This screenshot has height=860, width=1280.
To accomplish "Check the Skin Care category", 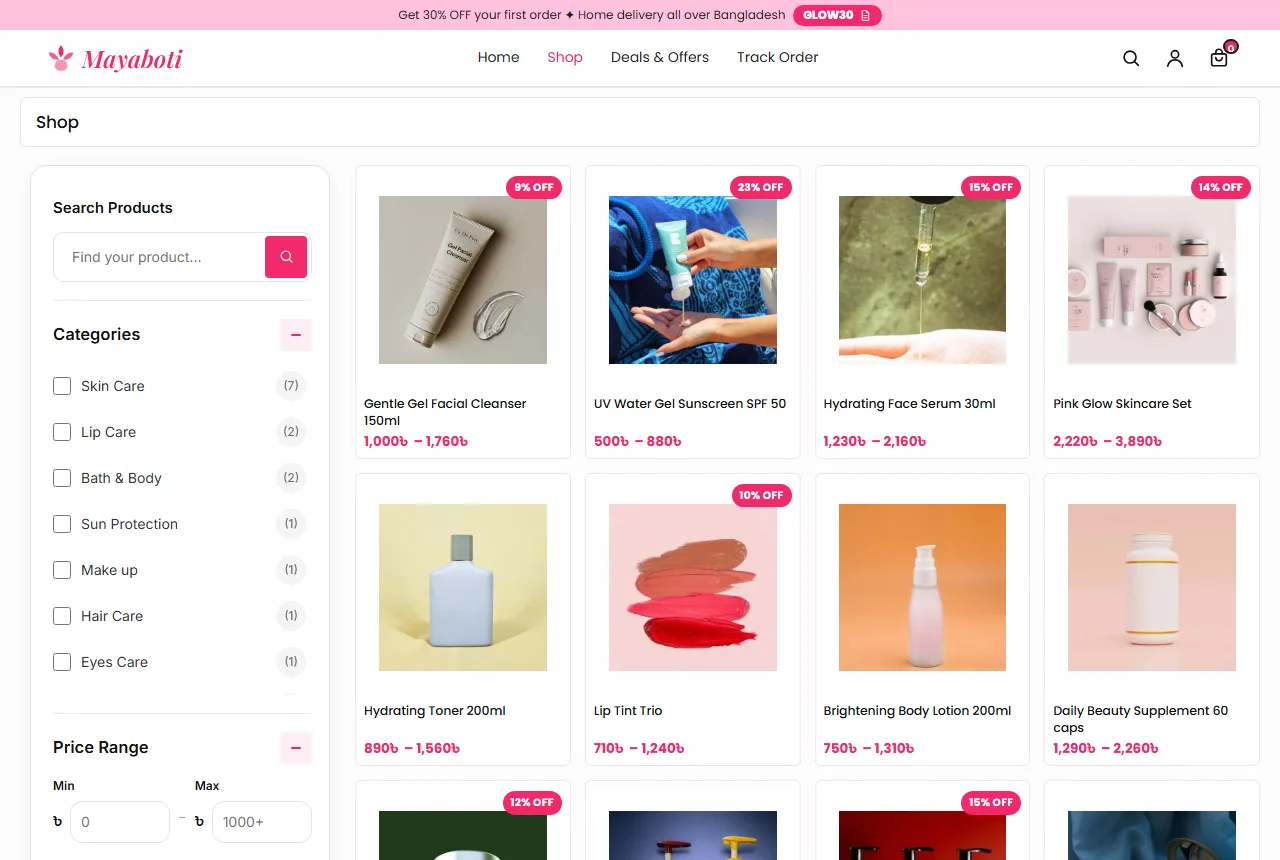I will (62, 386).
